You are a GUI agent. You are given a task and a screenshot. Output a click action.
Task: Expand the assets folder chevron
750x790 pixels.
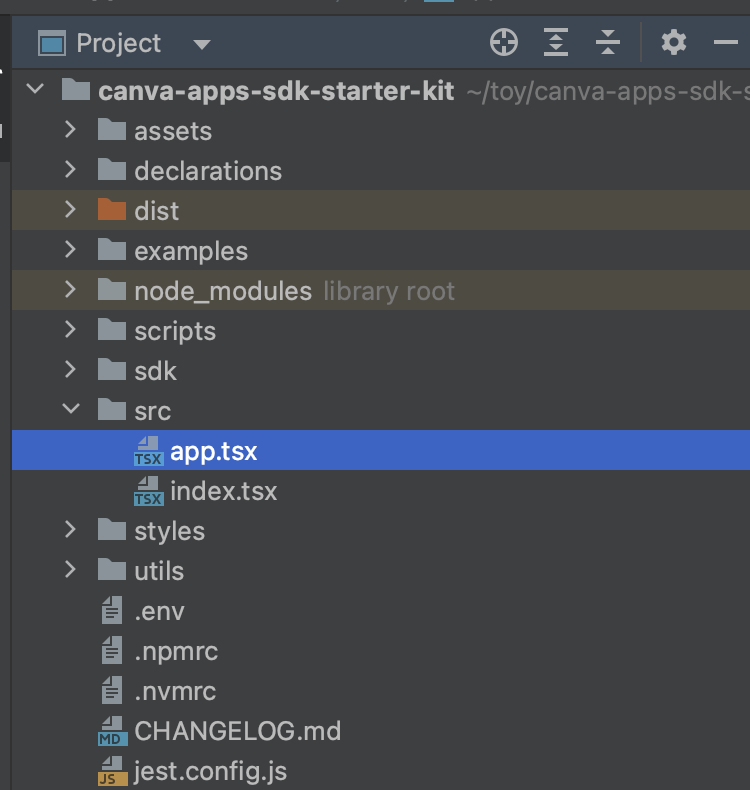(x=71, y=130)
